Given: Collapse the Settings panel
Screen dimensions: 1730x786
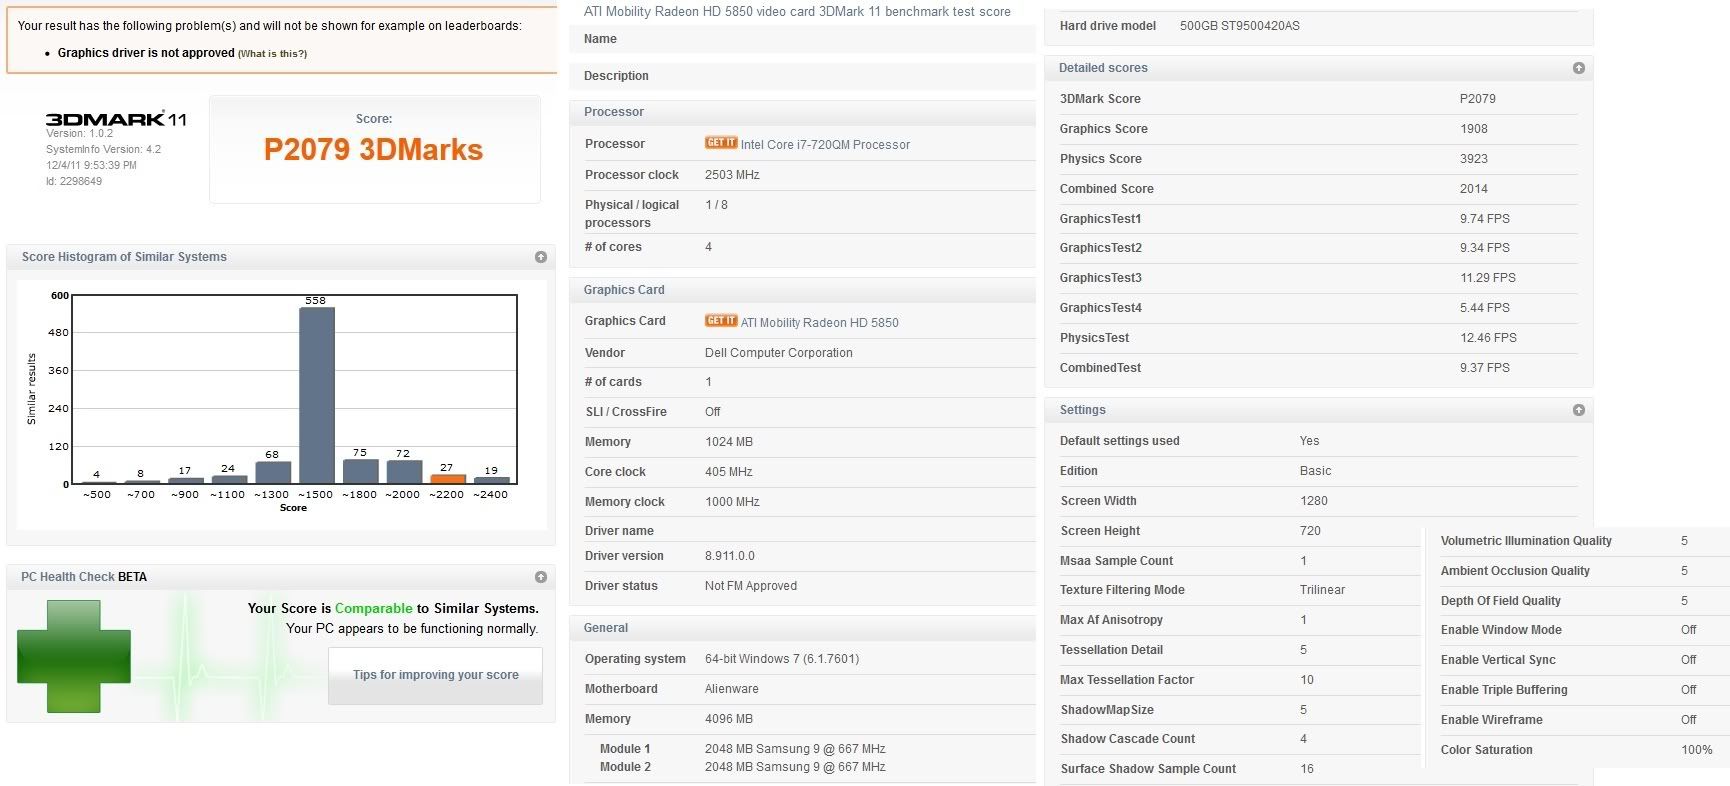Looking at the screenshot, I should 1579,410.
